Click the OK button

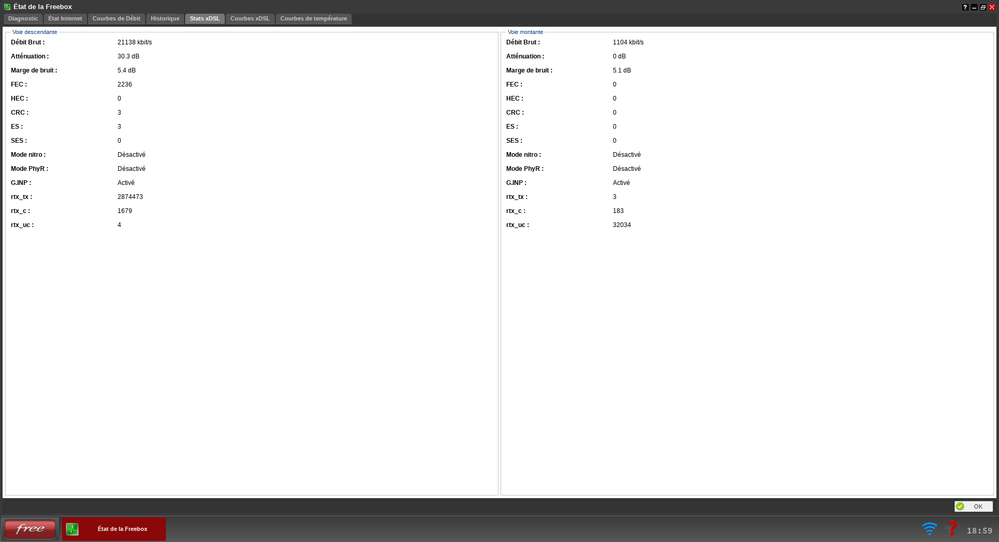pos(973,506)
